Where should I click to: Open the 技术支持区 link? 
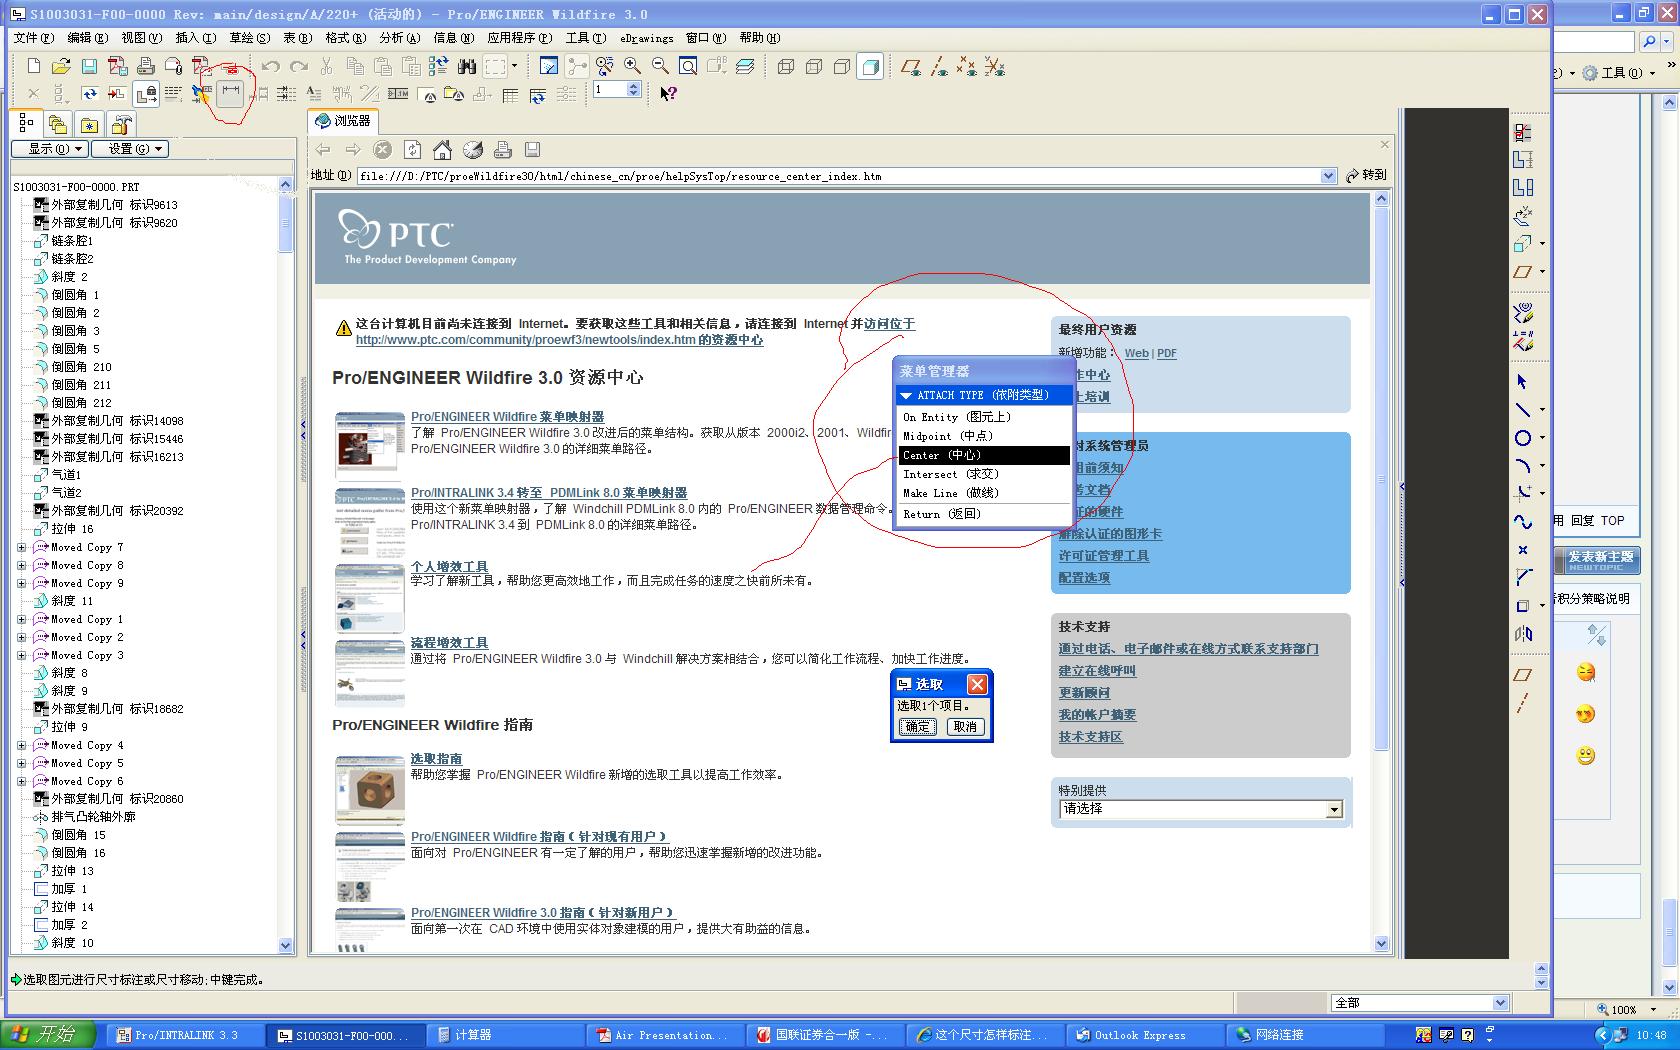point(1091,737)
